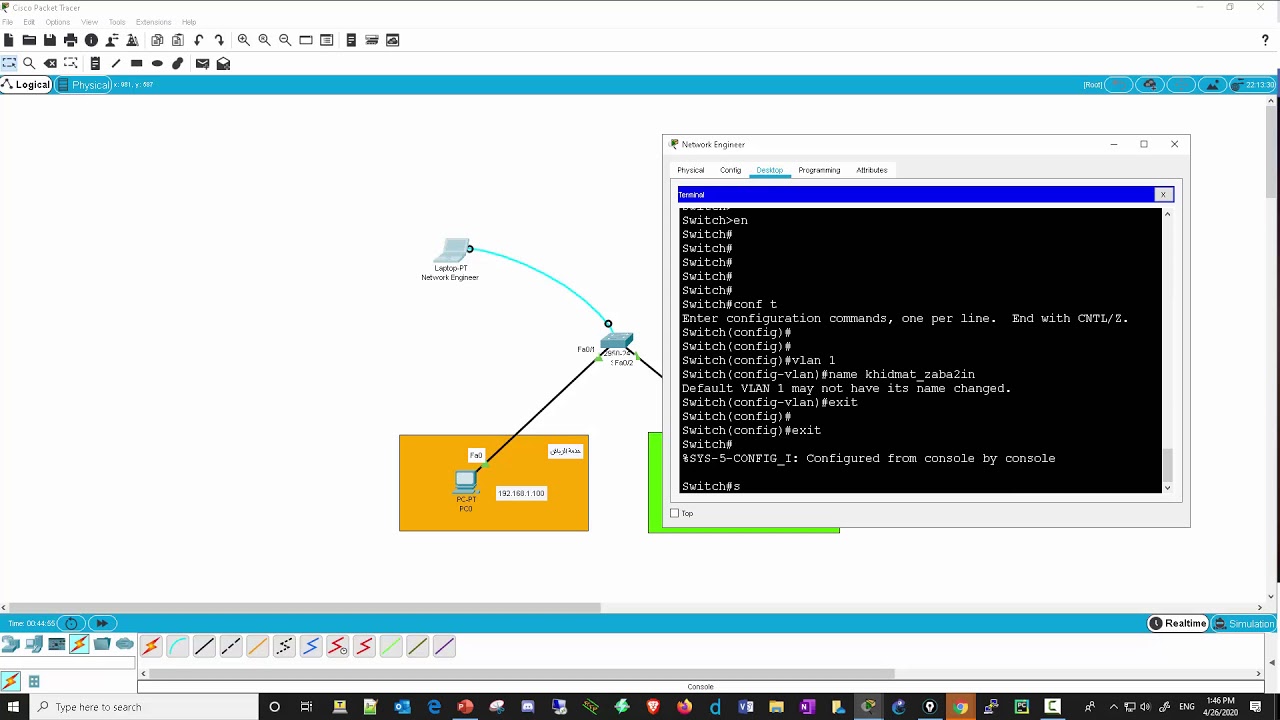
Task: Click the workspace horizontal scrollbar
Action: 305,607
